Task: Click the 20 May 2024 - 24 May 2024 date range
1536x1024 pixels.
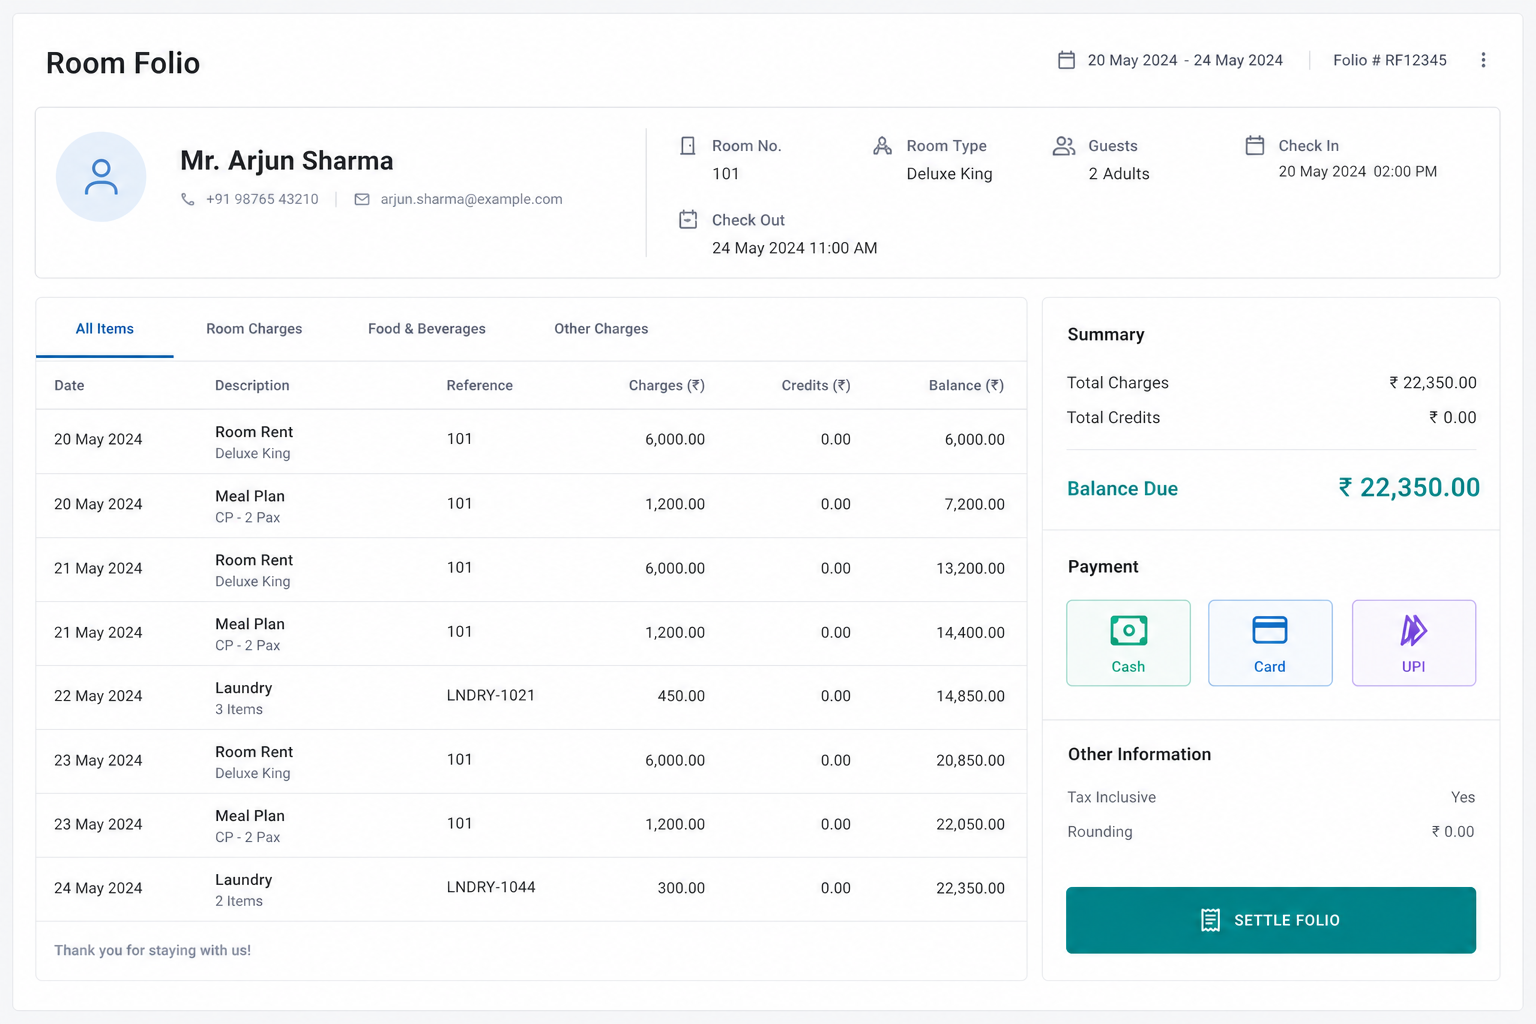Action: pos(1185,60)
